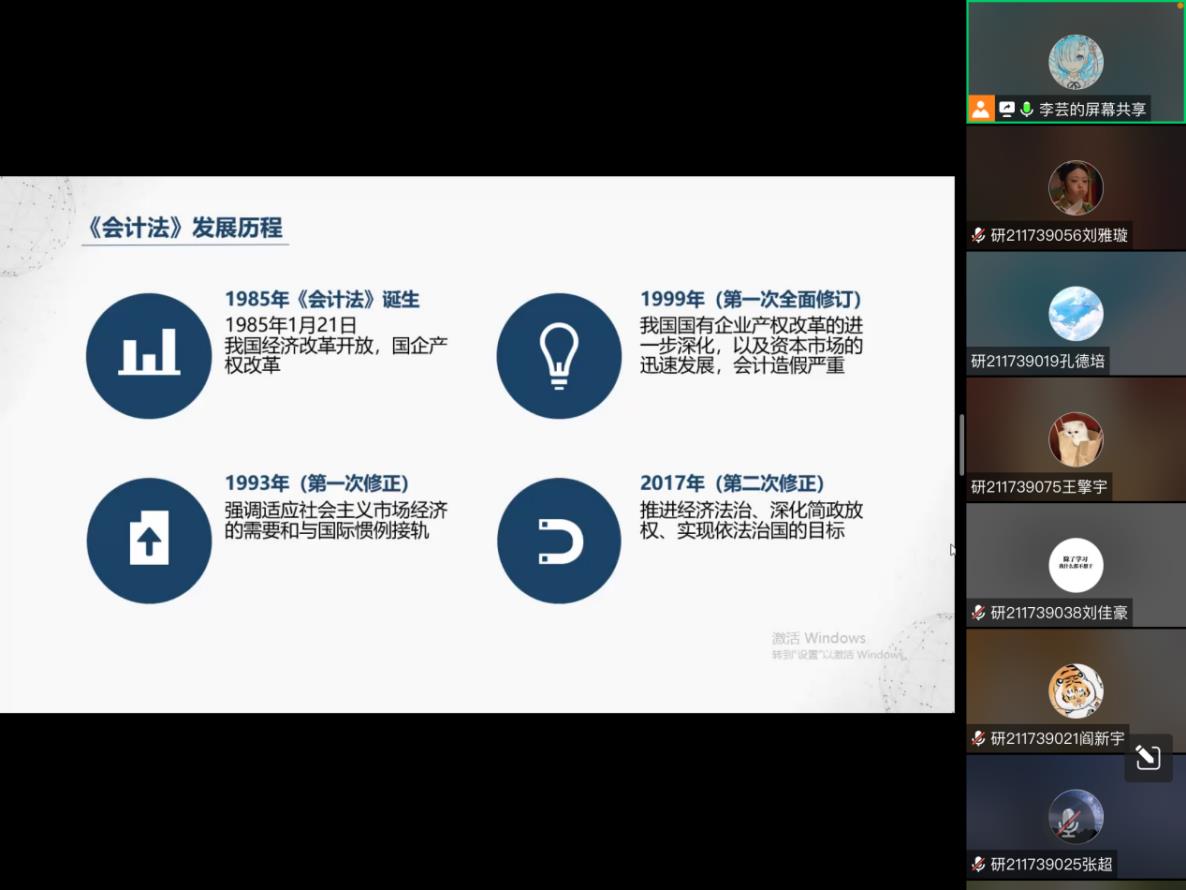The width and height of the screenshot is (1186, 890).
Task: Click the 激活 Windows watermark text
Action: (818, 638)
